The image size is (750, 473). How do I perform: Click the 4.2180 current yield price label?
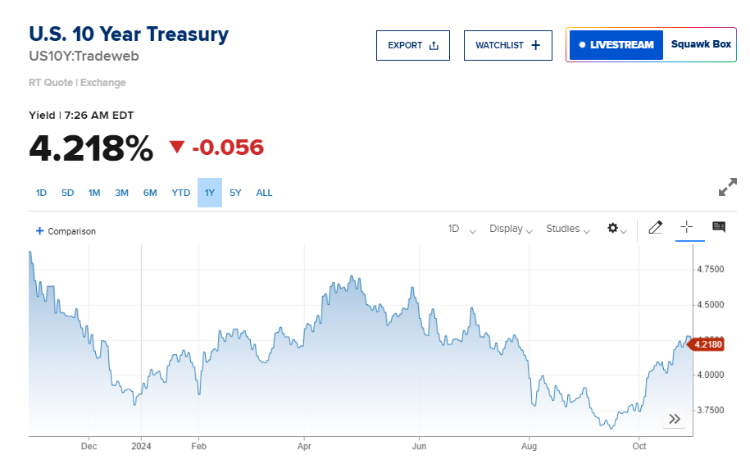pyautogui.click(x=707, y=345)
